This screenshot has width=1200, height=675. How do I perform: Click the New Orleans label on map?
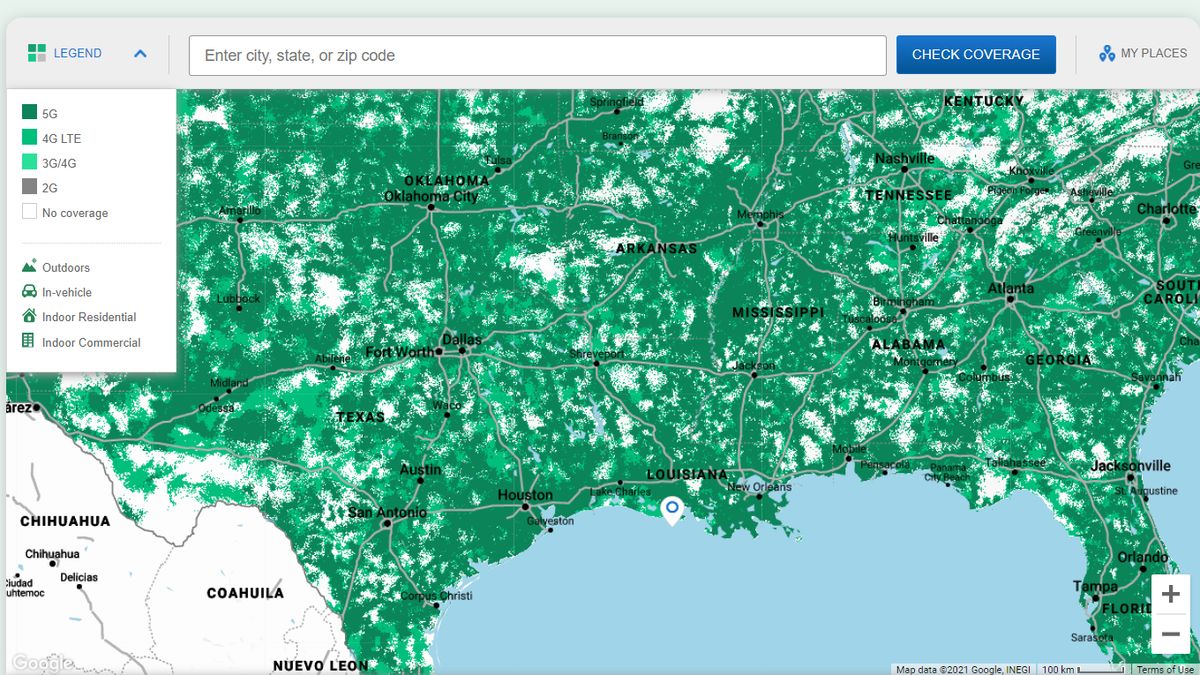[759, 487]
